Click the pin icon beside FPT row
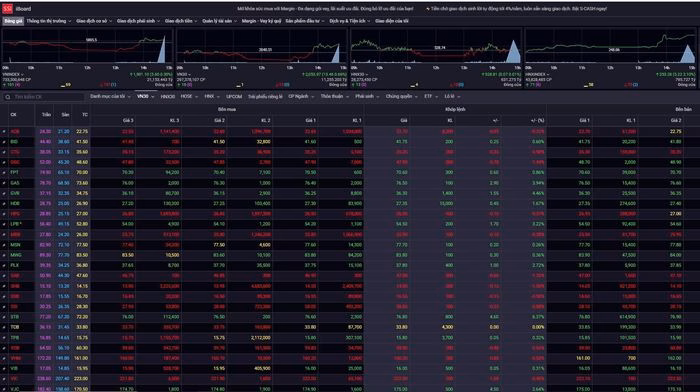Screen dimensions: 700x392 (4, 172)
